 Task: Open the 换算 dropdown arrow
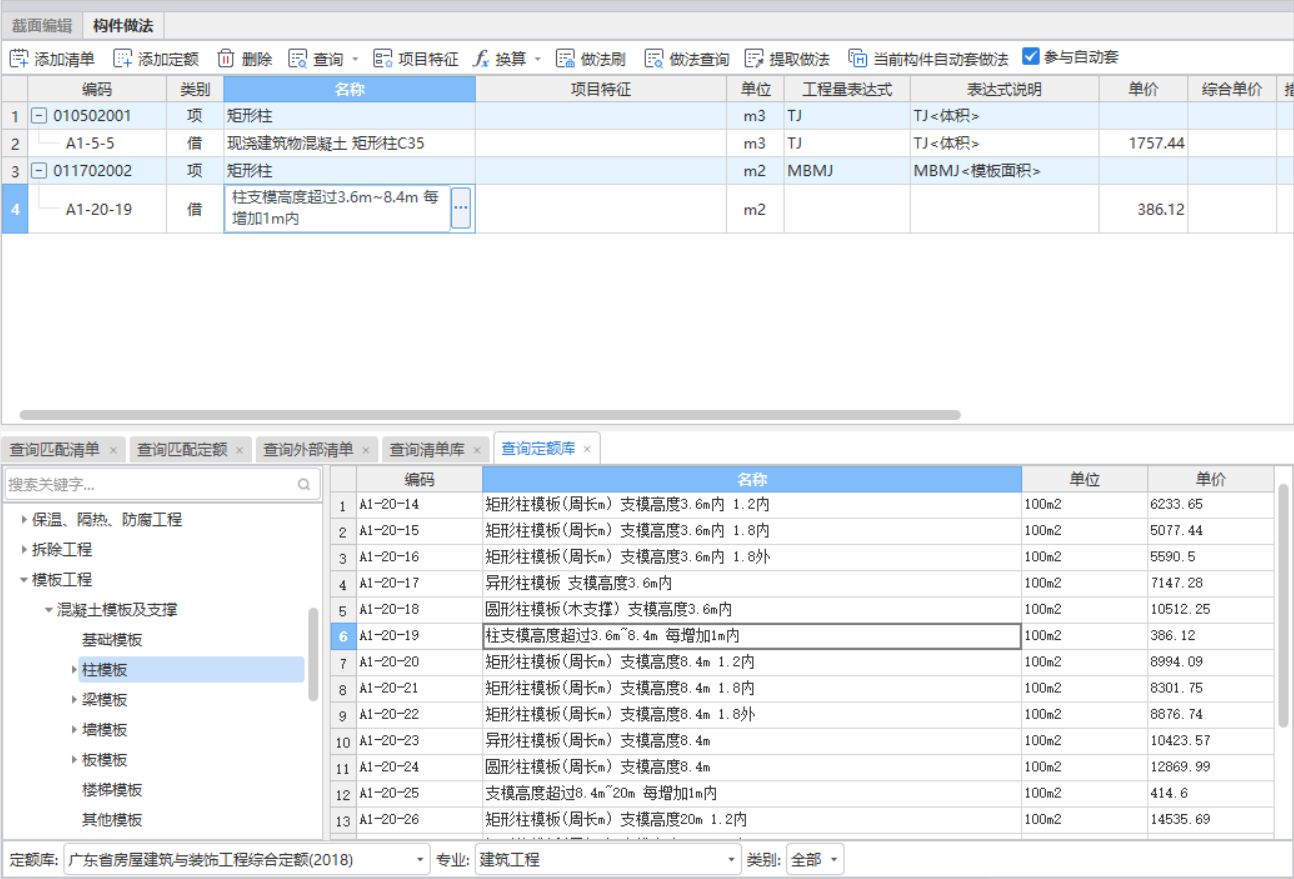tap(537, 59)
